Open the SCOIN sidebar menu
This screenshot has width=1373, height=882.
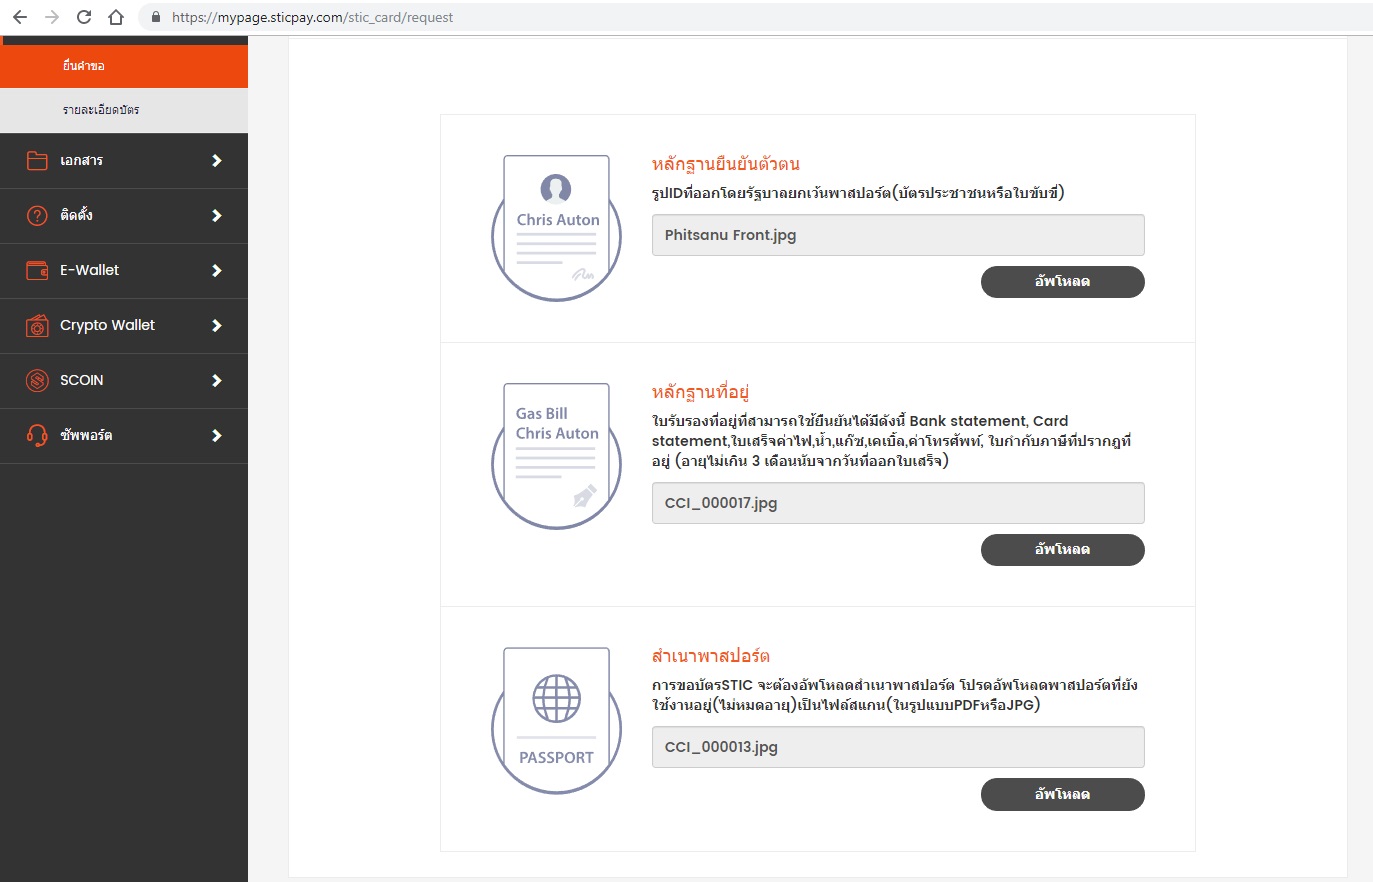pyautogui.click(x=124, y=381)
